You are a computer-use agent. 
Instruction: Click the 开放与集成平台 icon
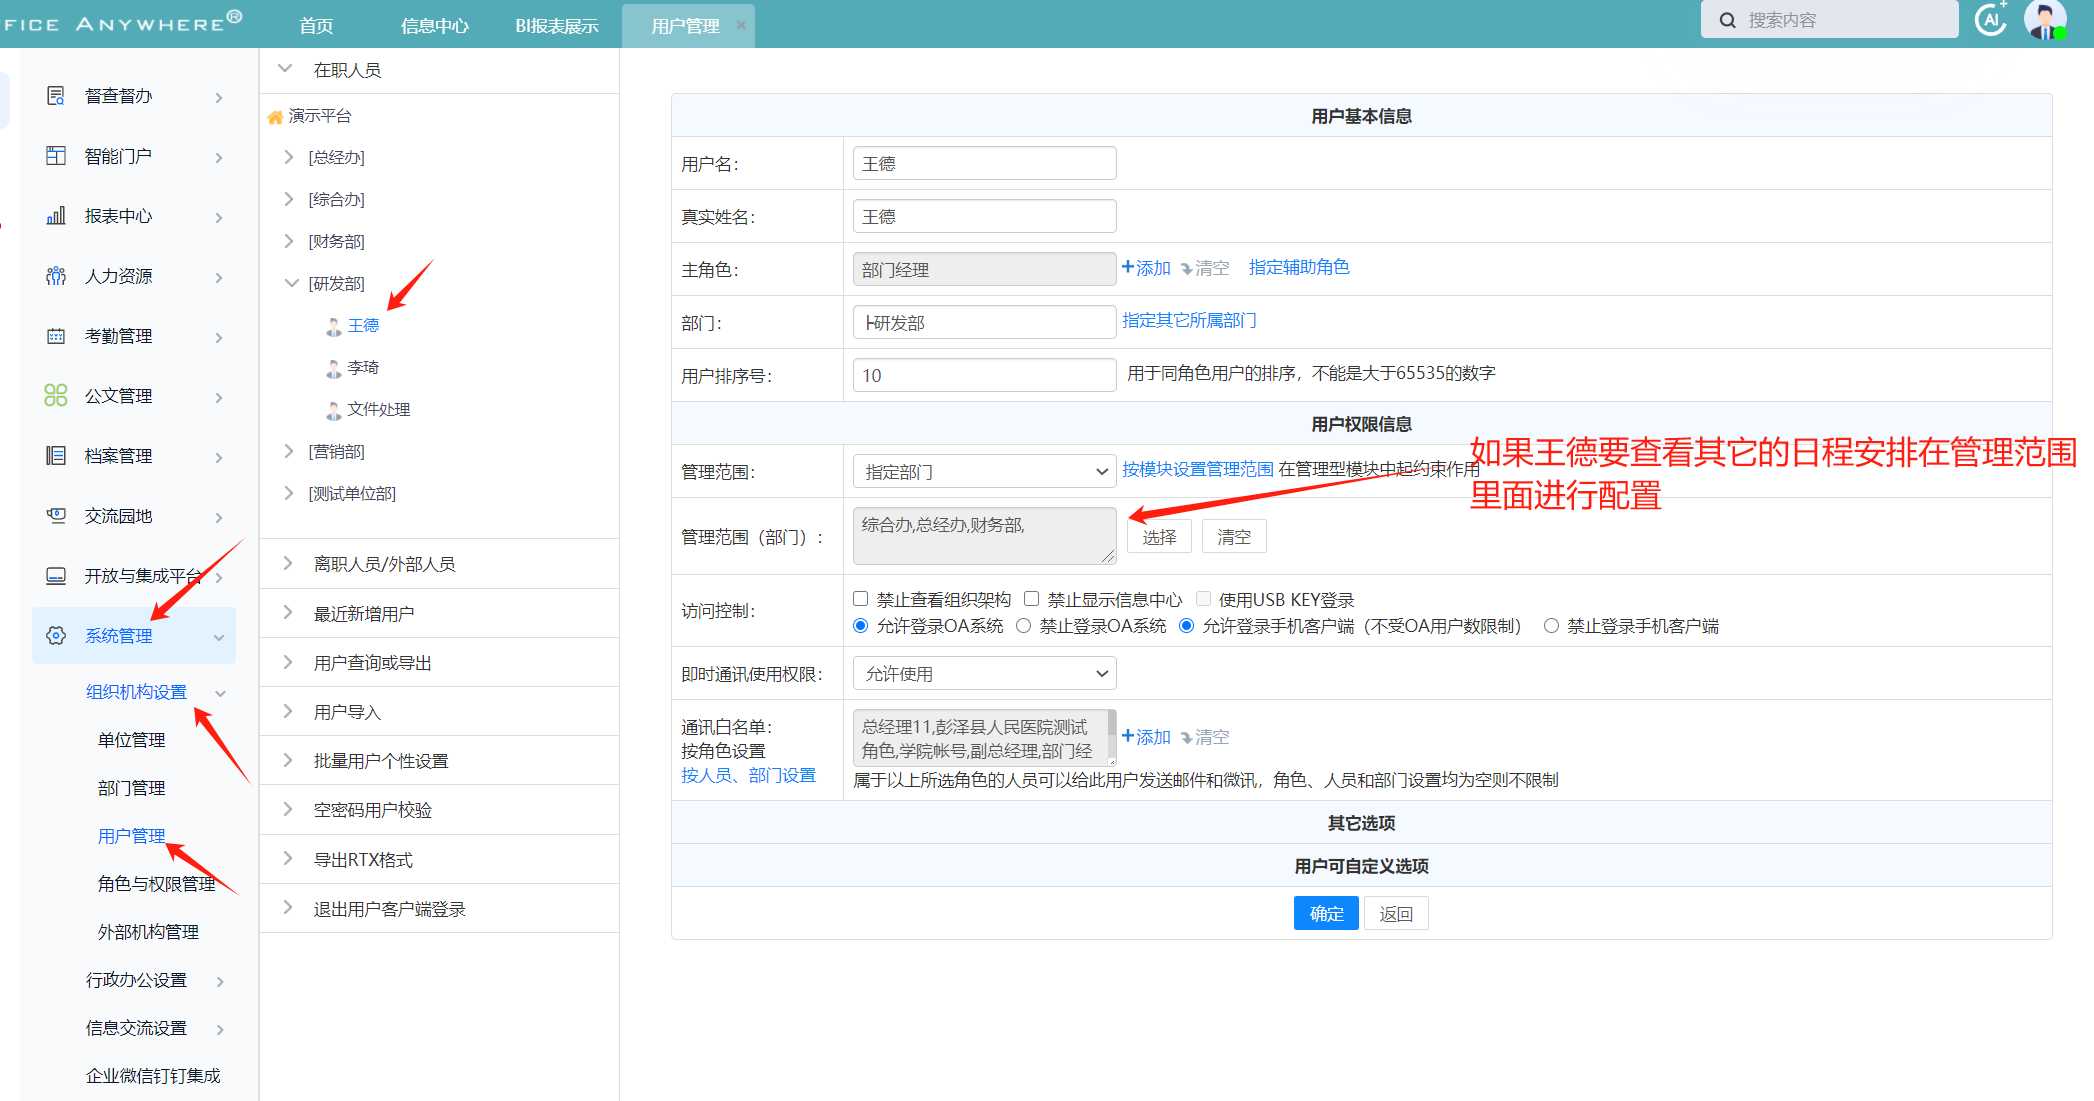click(56, 576)
